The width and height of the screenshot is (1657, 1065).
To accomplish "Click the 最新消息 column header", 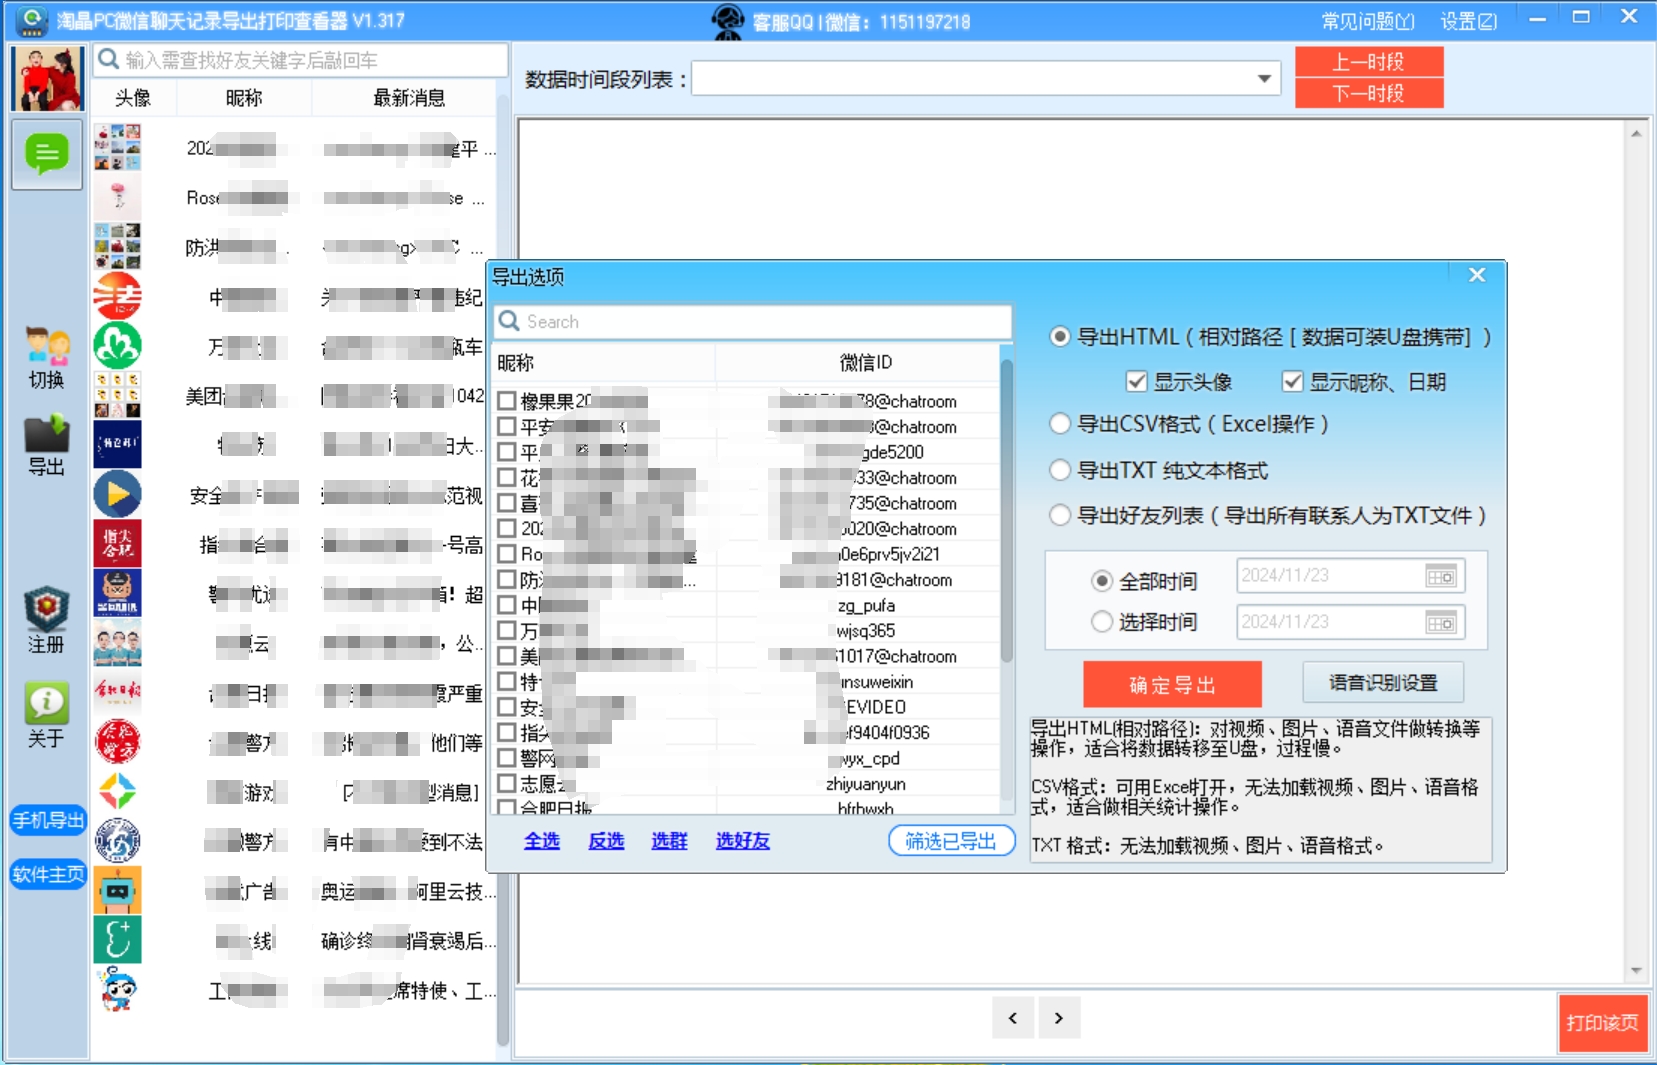I will (x=409, y=97).
